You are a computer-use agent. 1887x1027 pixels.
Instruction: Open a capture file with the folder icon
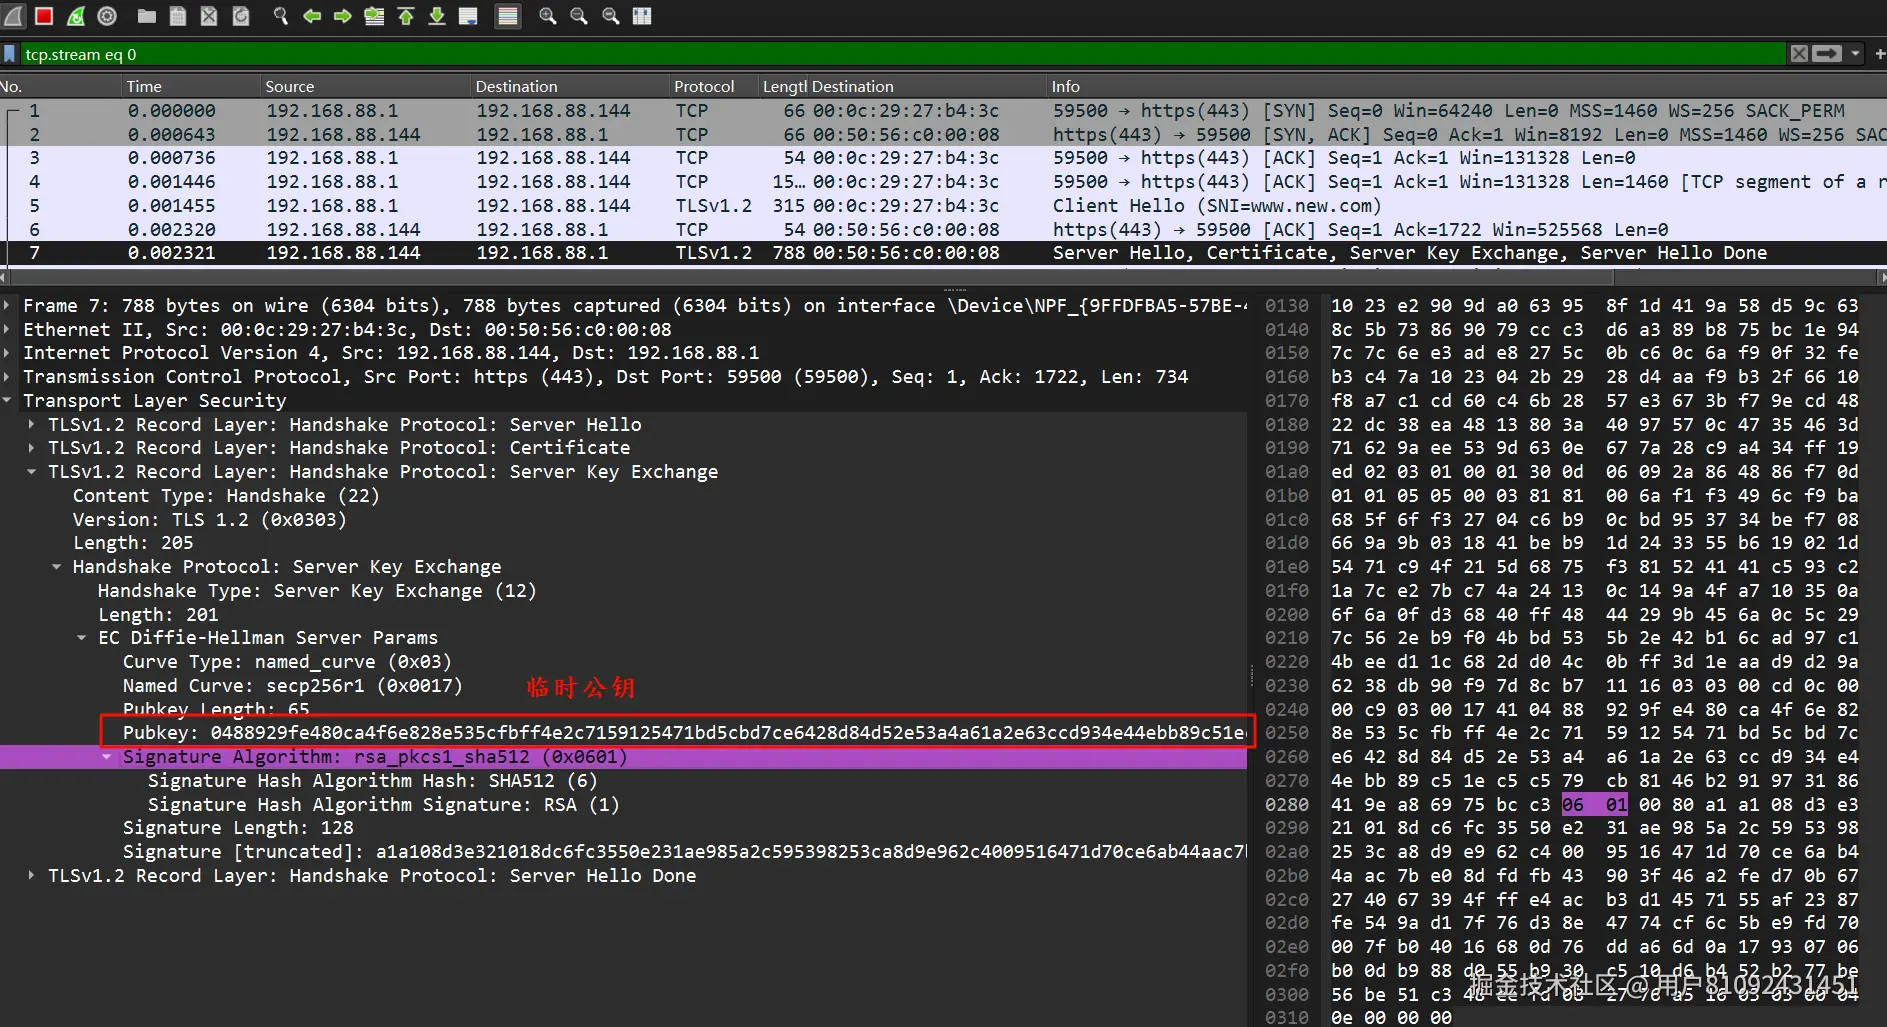tap(147, 16)
